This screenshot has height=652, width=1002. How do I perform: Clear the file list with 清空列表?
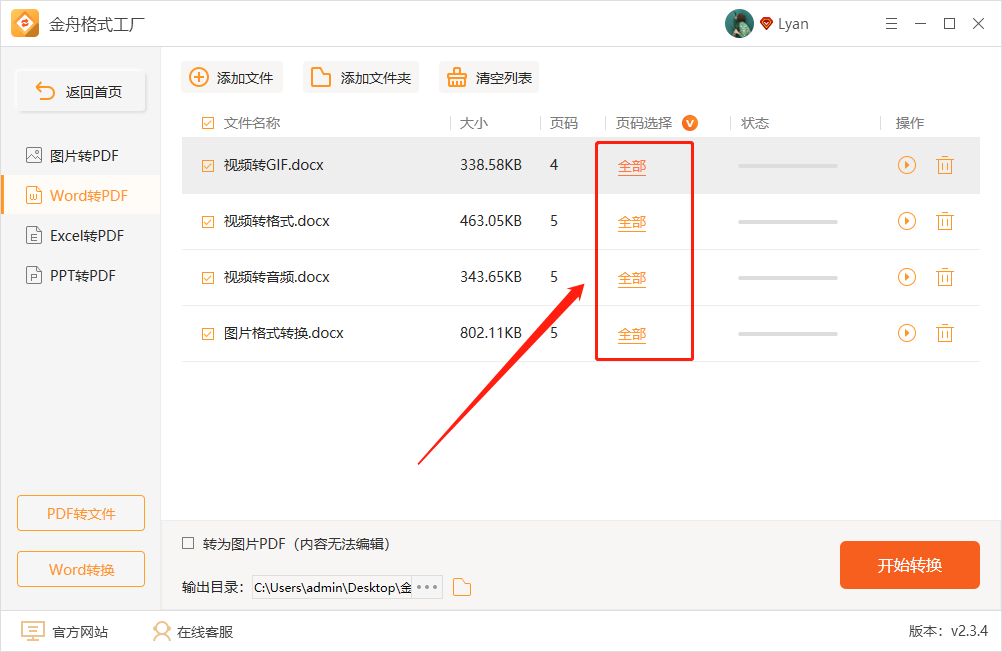[x=488, y=76]
